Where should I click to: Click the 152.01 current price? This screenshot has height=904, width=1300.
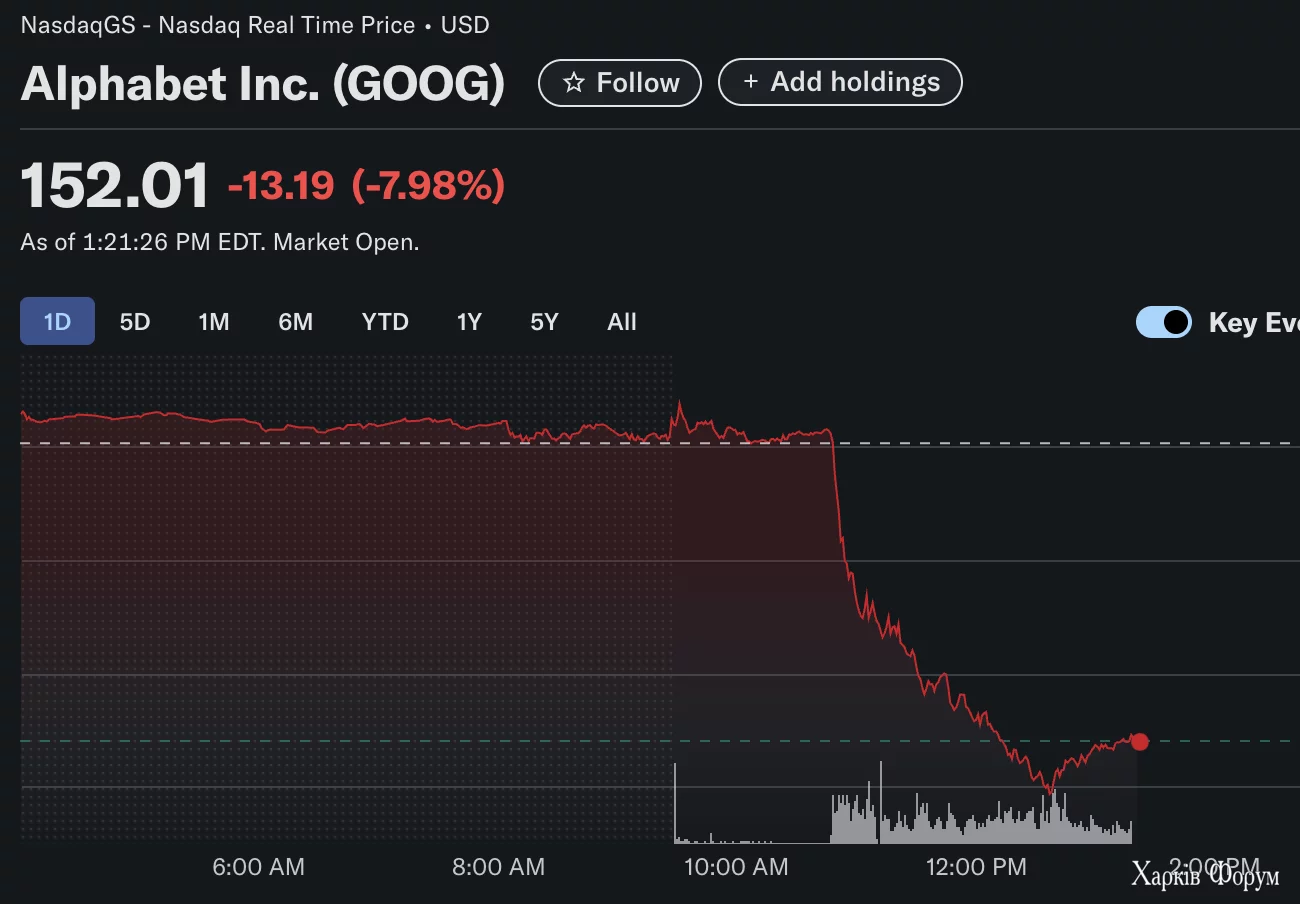pos(115,186)
